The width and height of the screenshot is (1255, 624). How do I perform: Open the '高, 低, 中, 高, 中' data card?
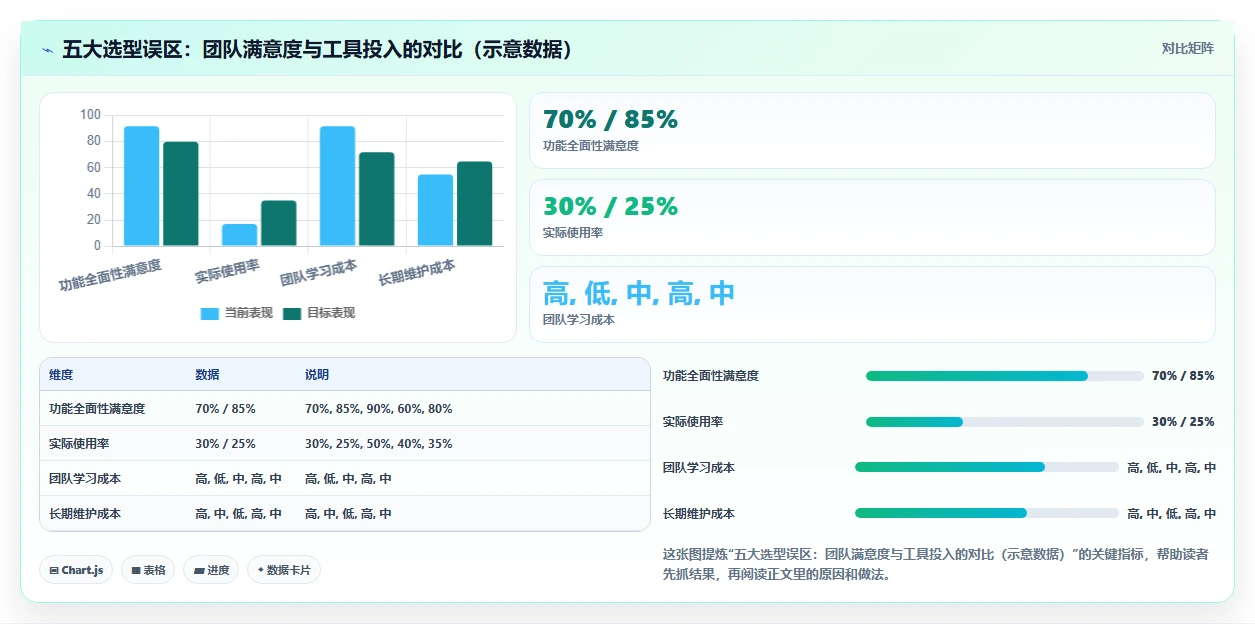(872, 305)
